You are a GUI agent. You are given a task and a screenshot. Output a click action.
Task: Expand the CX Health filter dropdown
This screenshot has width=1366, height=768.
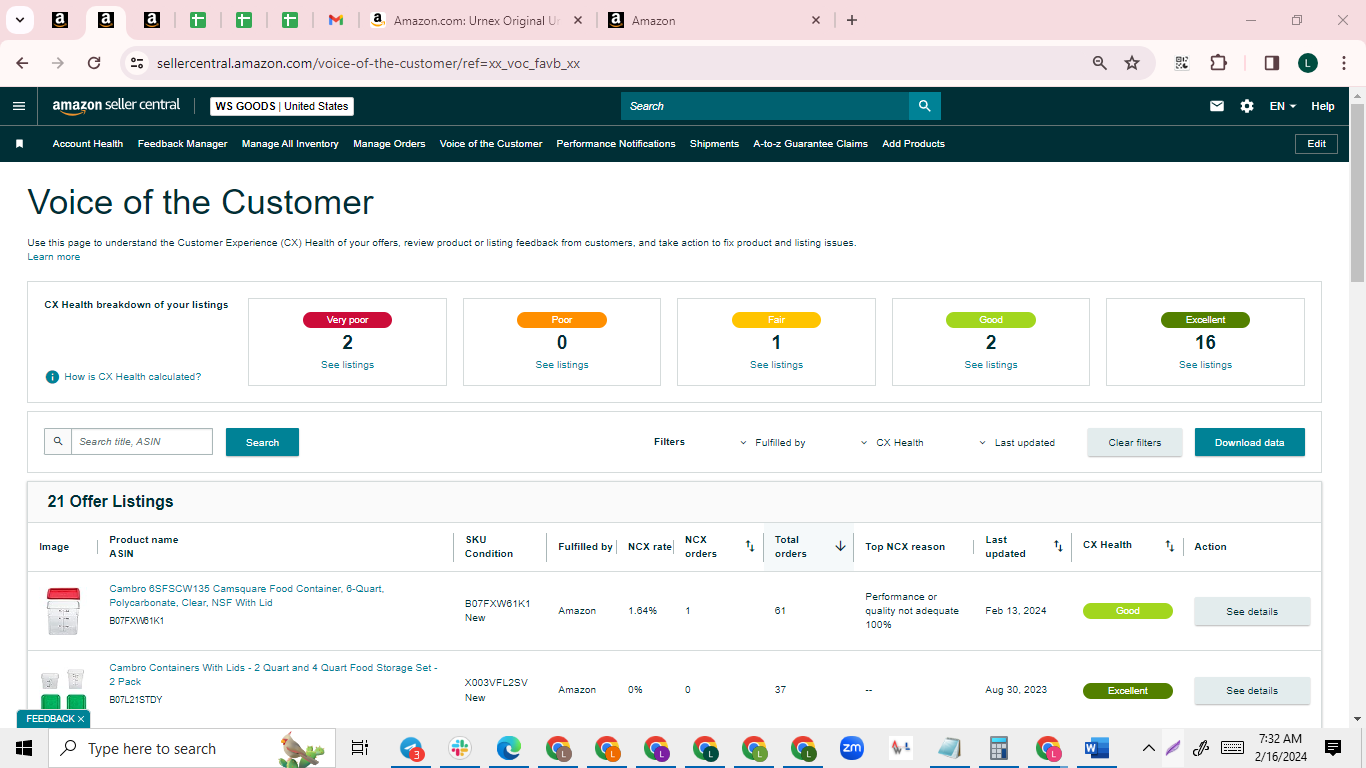(892, 442)
